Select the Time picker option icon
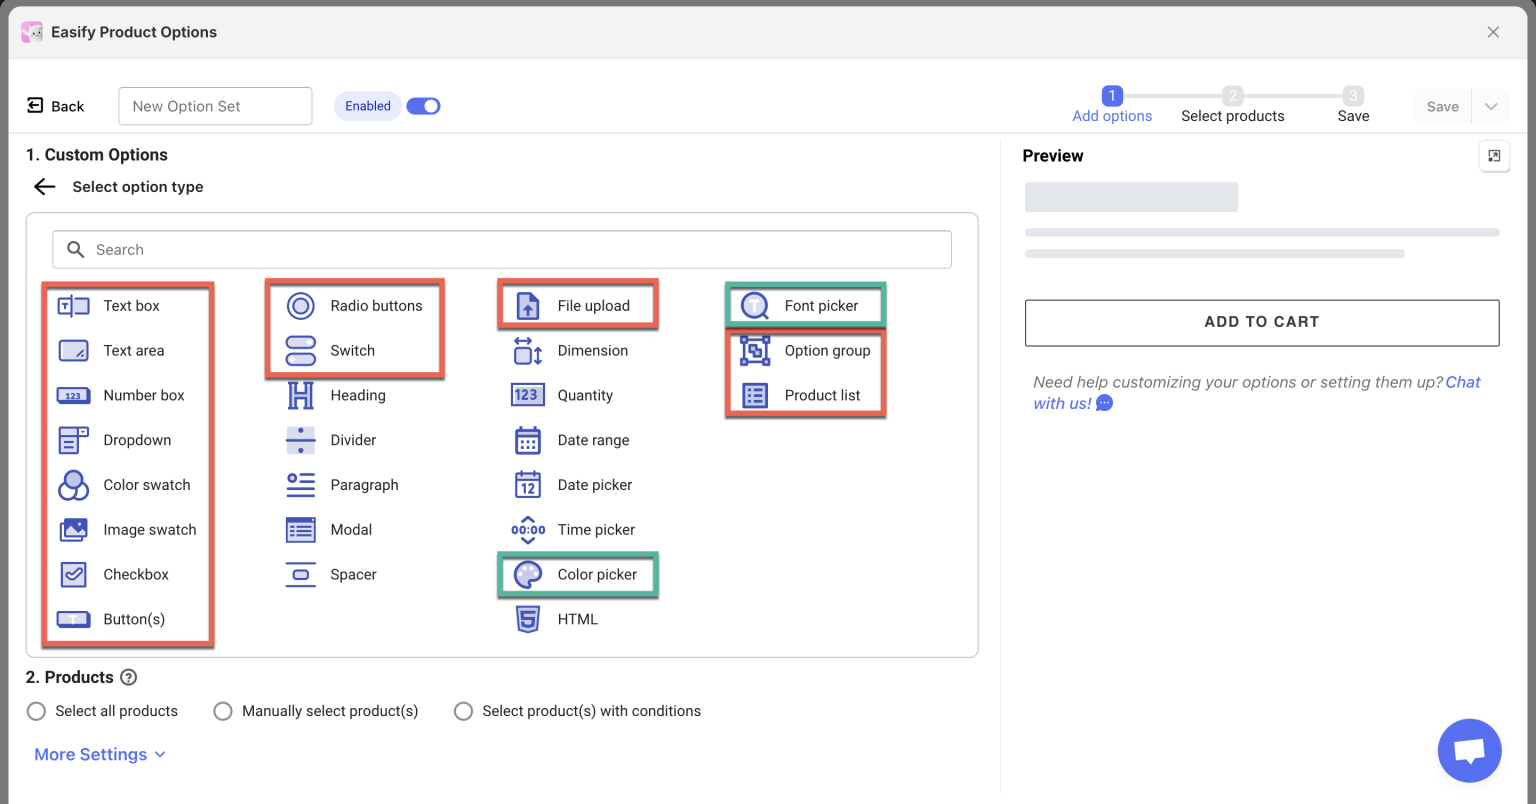Viewport: 1536px width, 804px height. tap(528, 530)
